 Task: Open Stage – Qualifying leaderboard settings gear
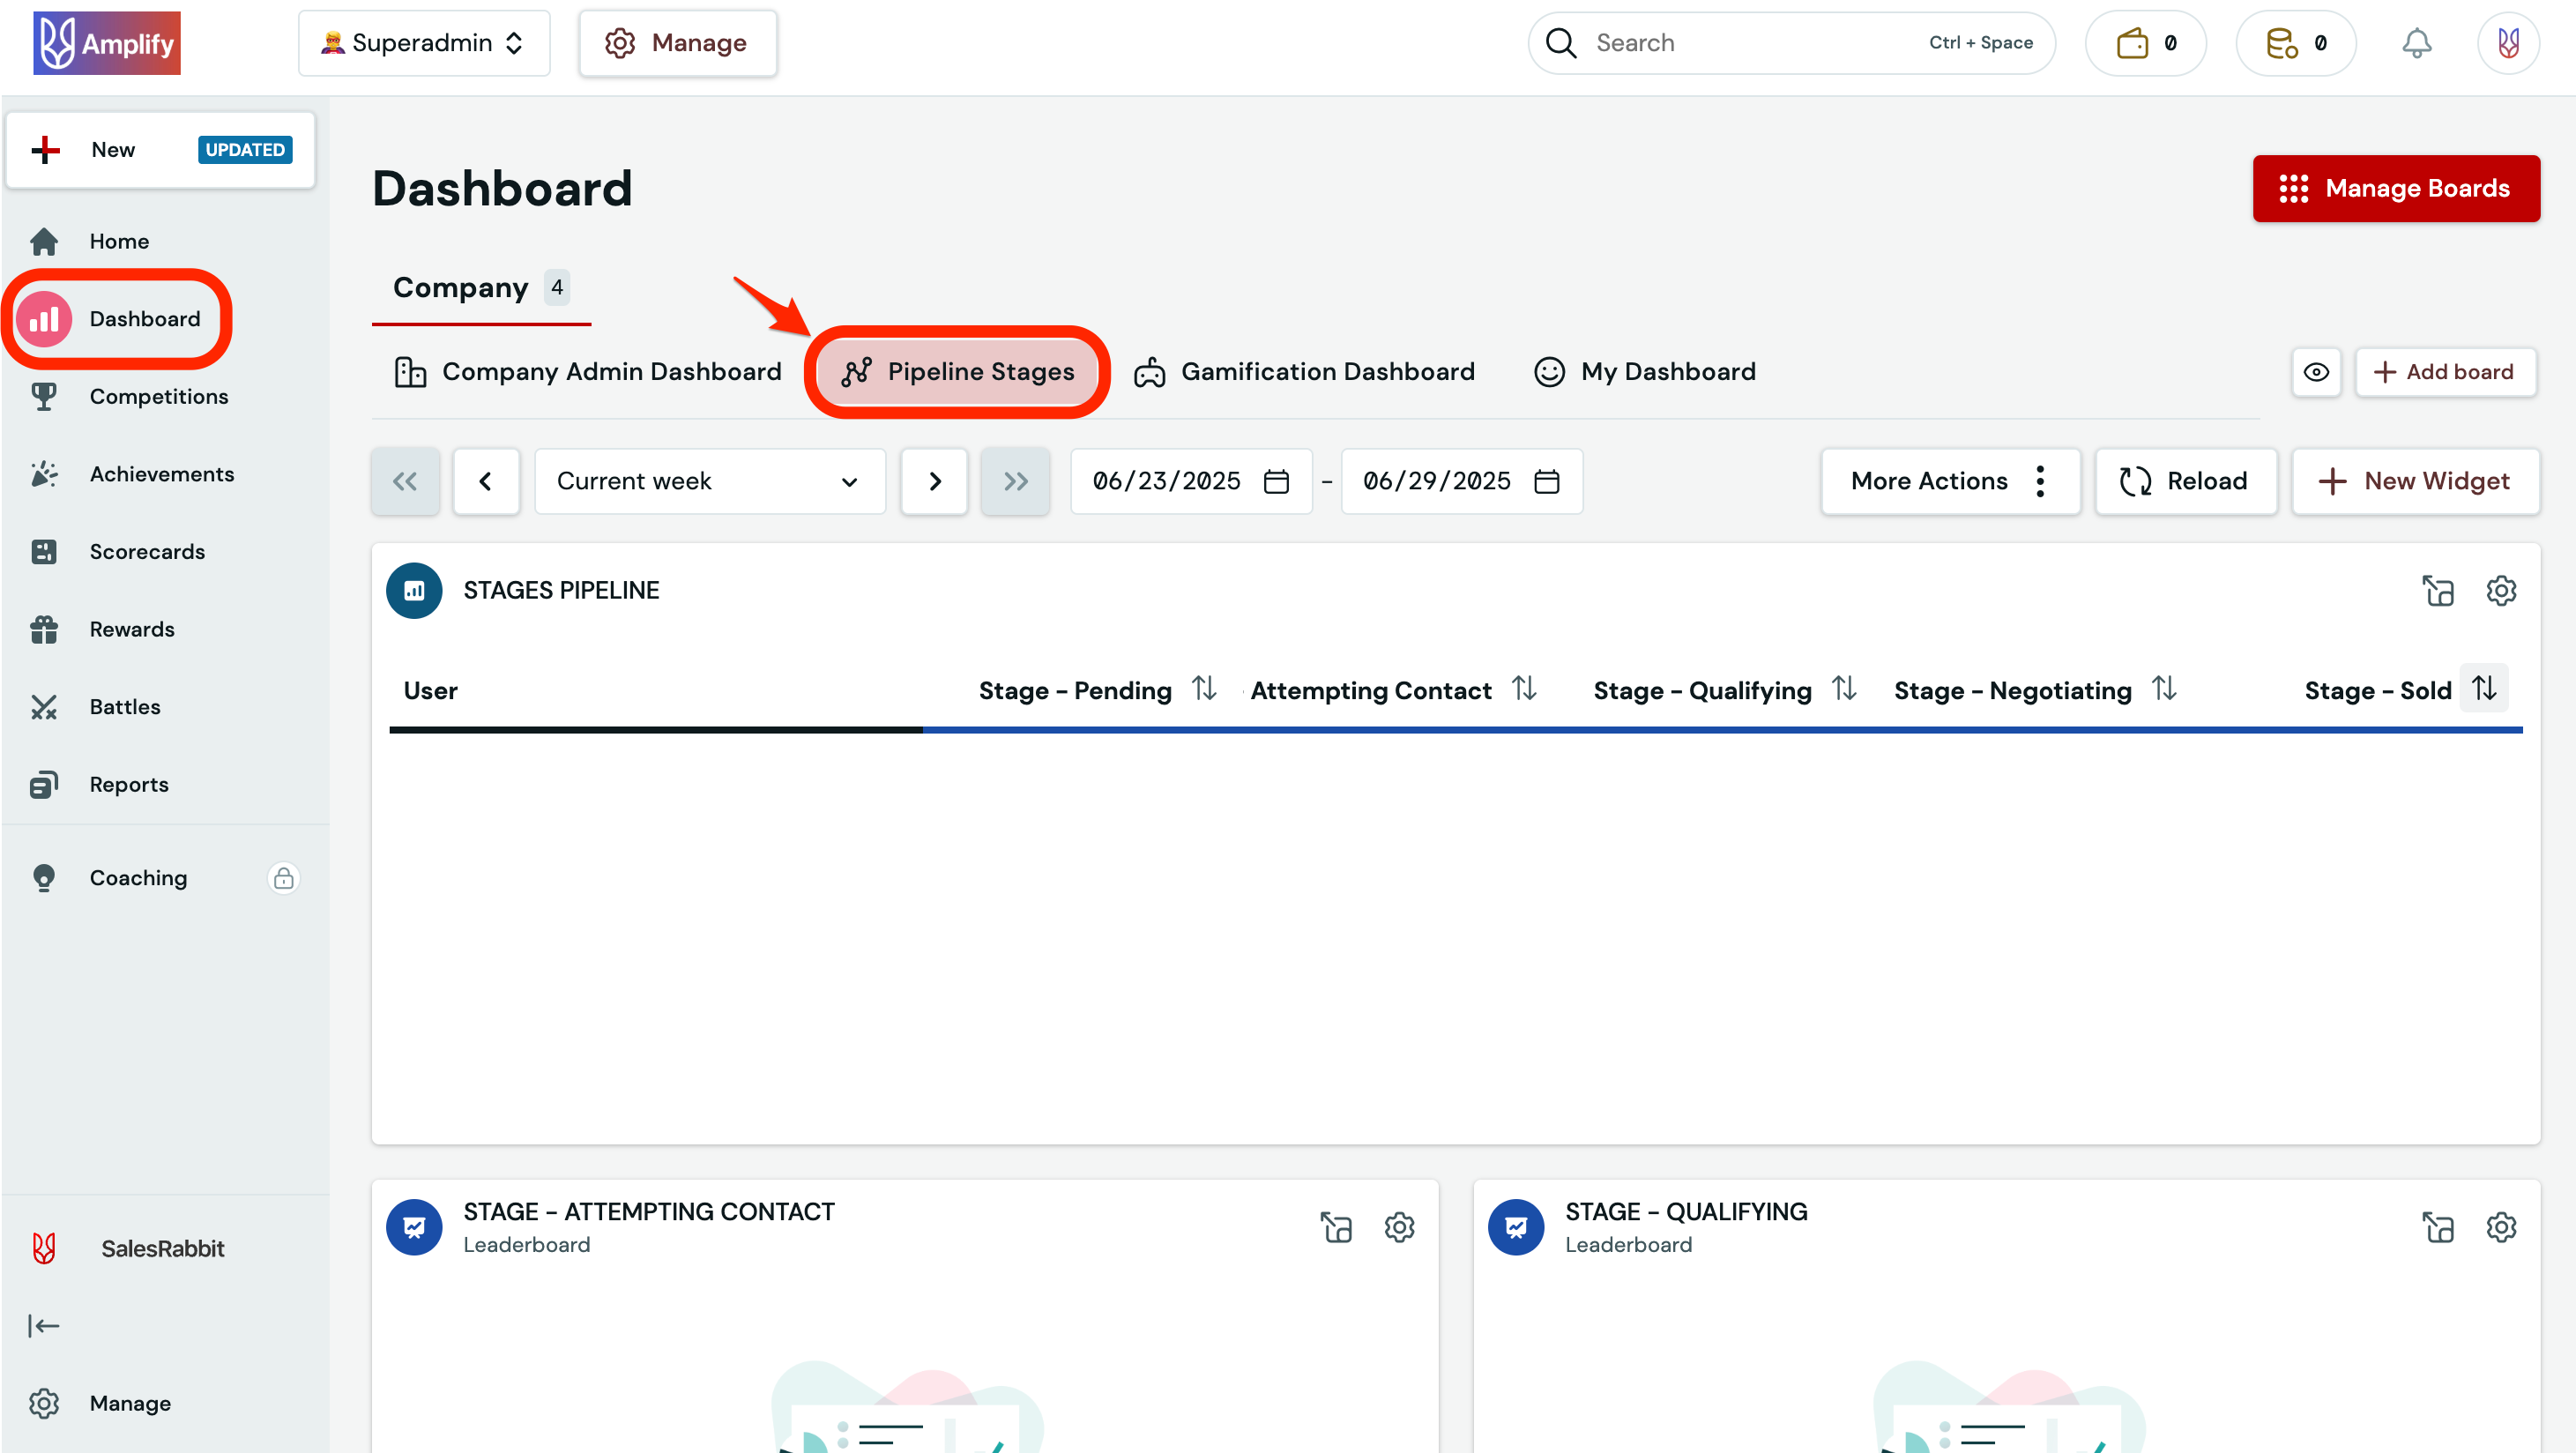point(2500,1227)
